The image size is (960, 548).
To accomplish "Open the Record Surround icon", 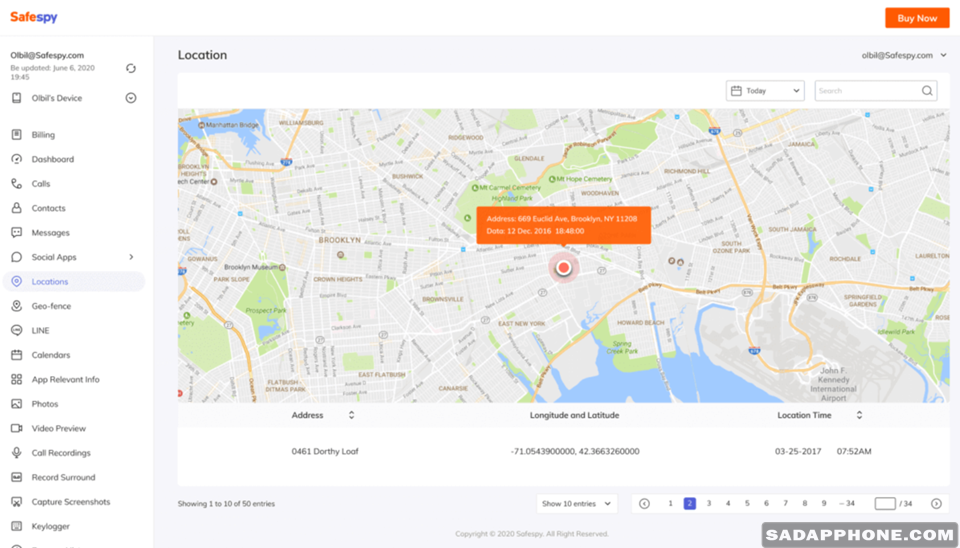I will pyautogui.click(x=17, y=478).
